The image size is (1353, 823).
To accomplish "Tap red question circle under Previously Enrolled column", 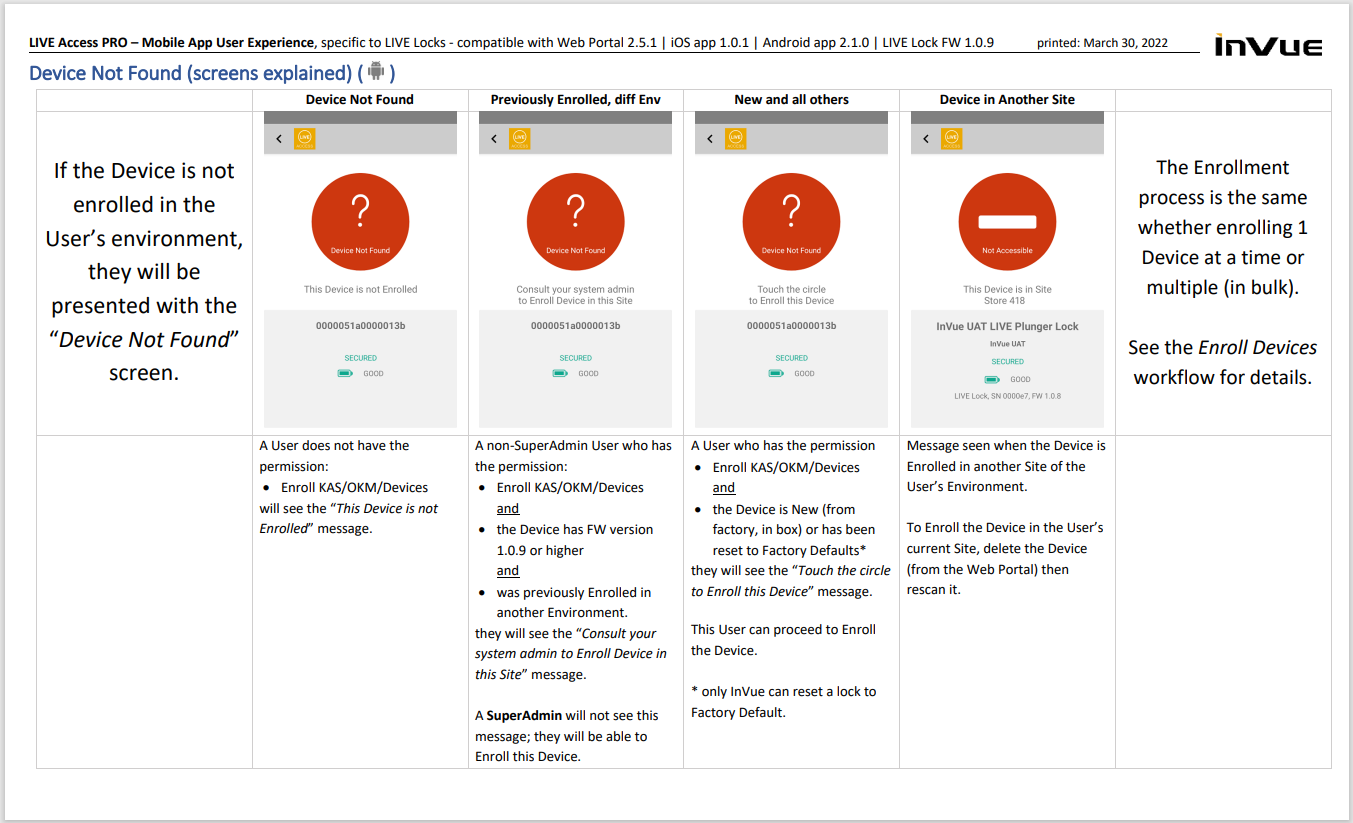I will click(576, 222).
